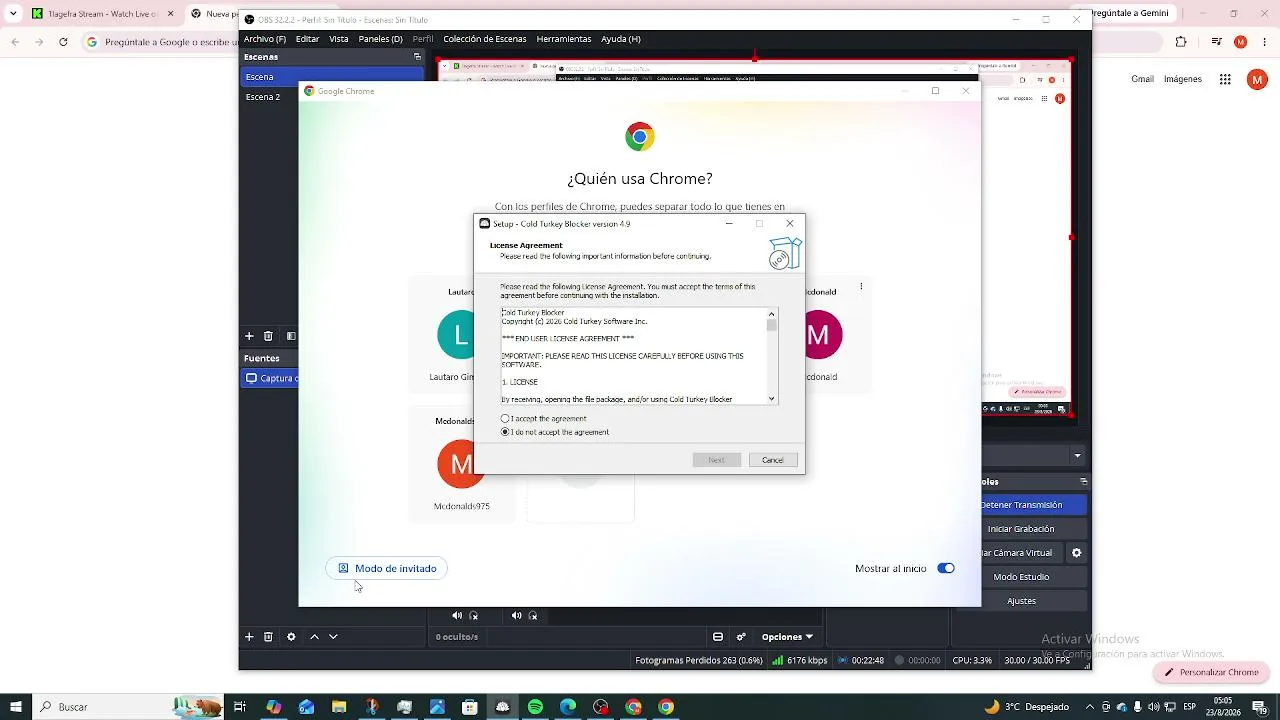
Task: Open the Archivo (F) menu in OBS
Action: 265,39
